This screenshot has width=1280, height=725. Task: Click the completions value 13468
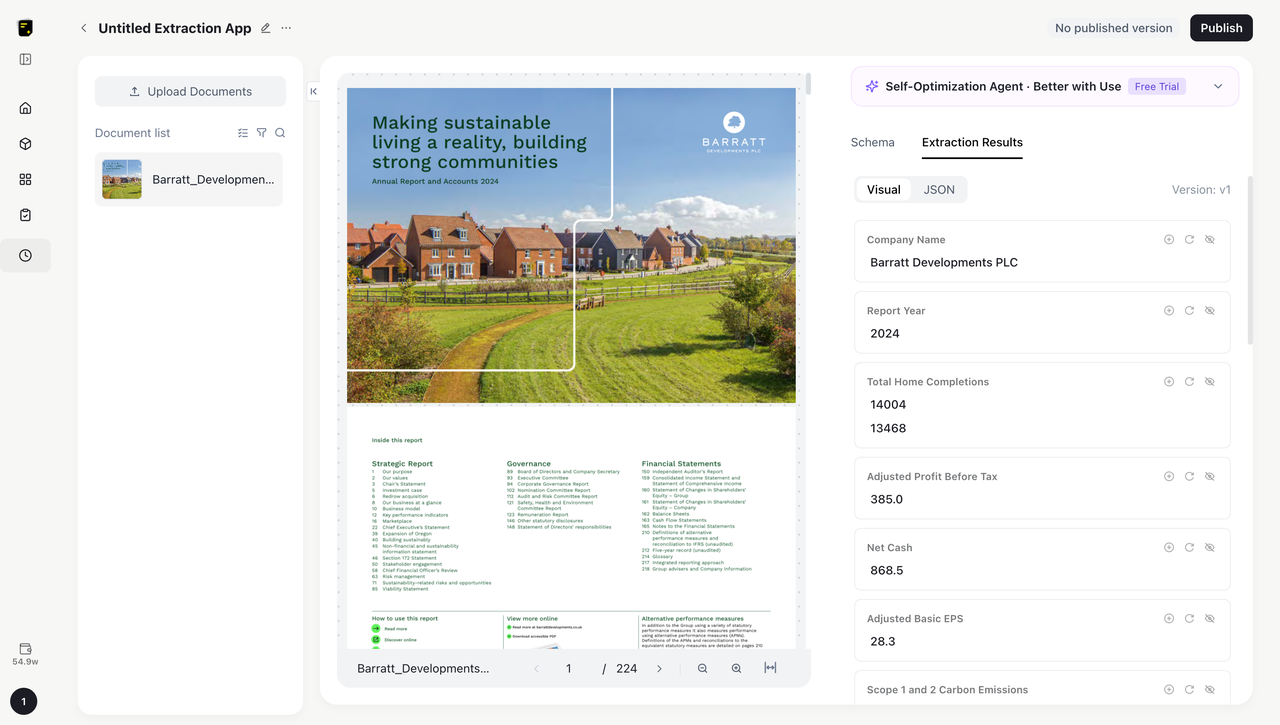(x=888, y=428)
